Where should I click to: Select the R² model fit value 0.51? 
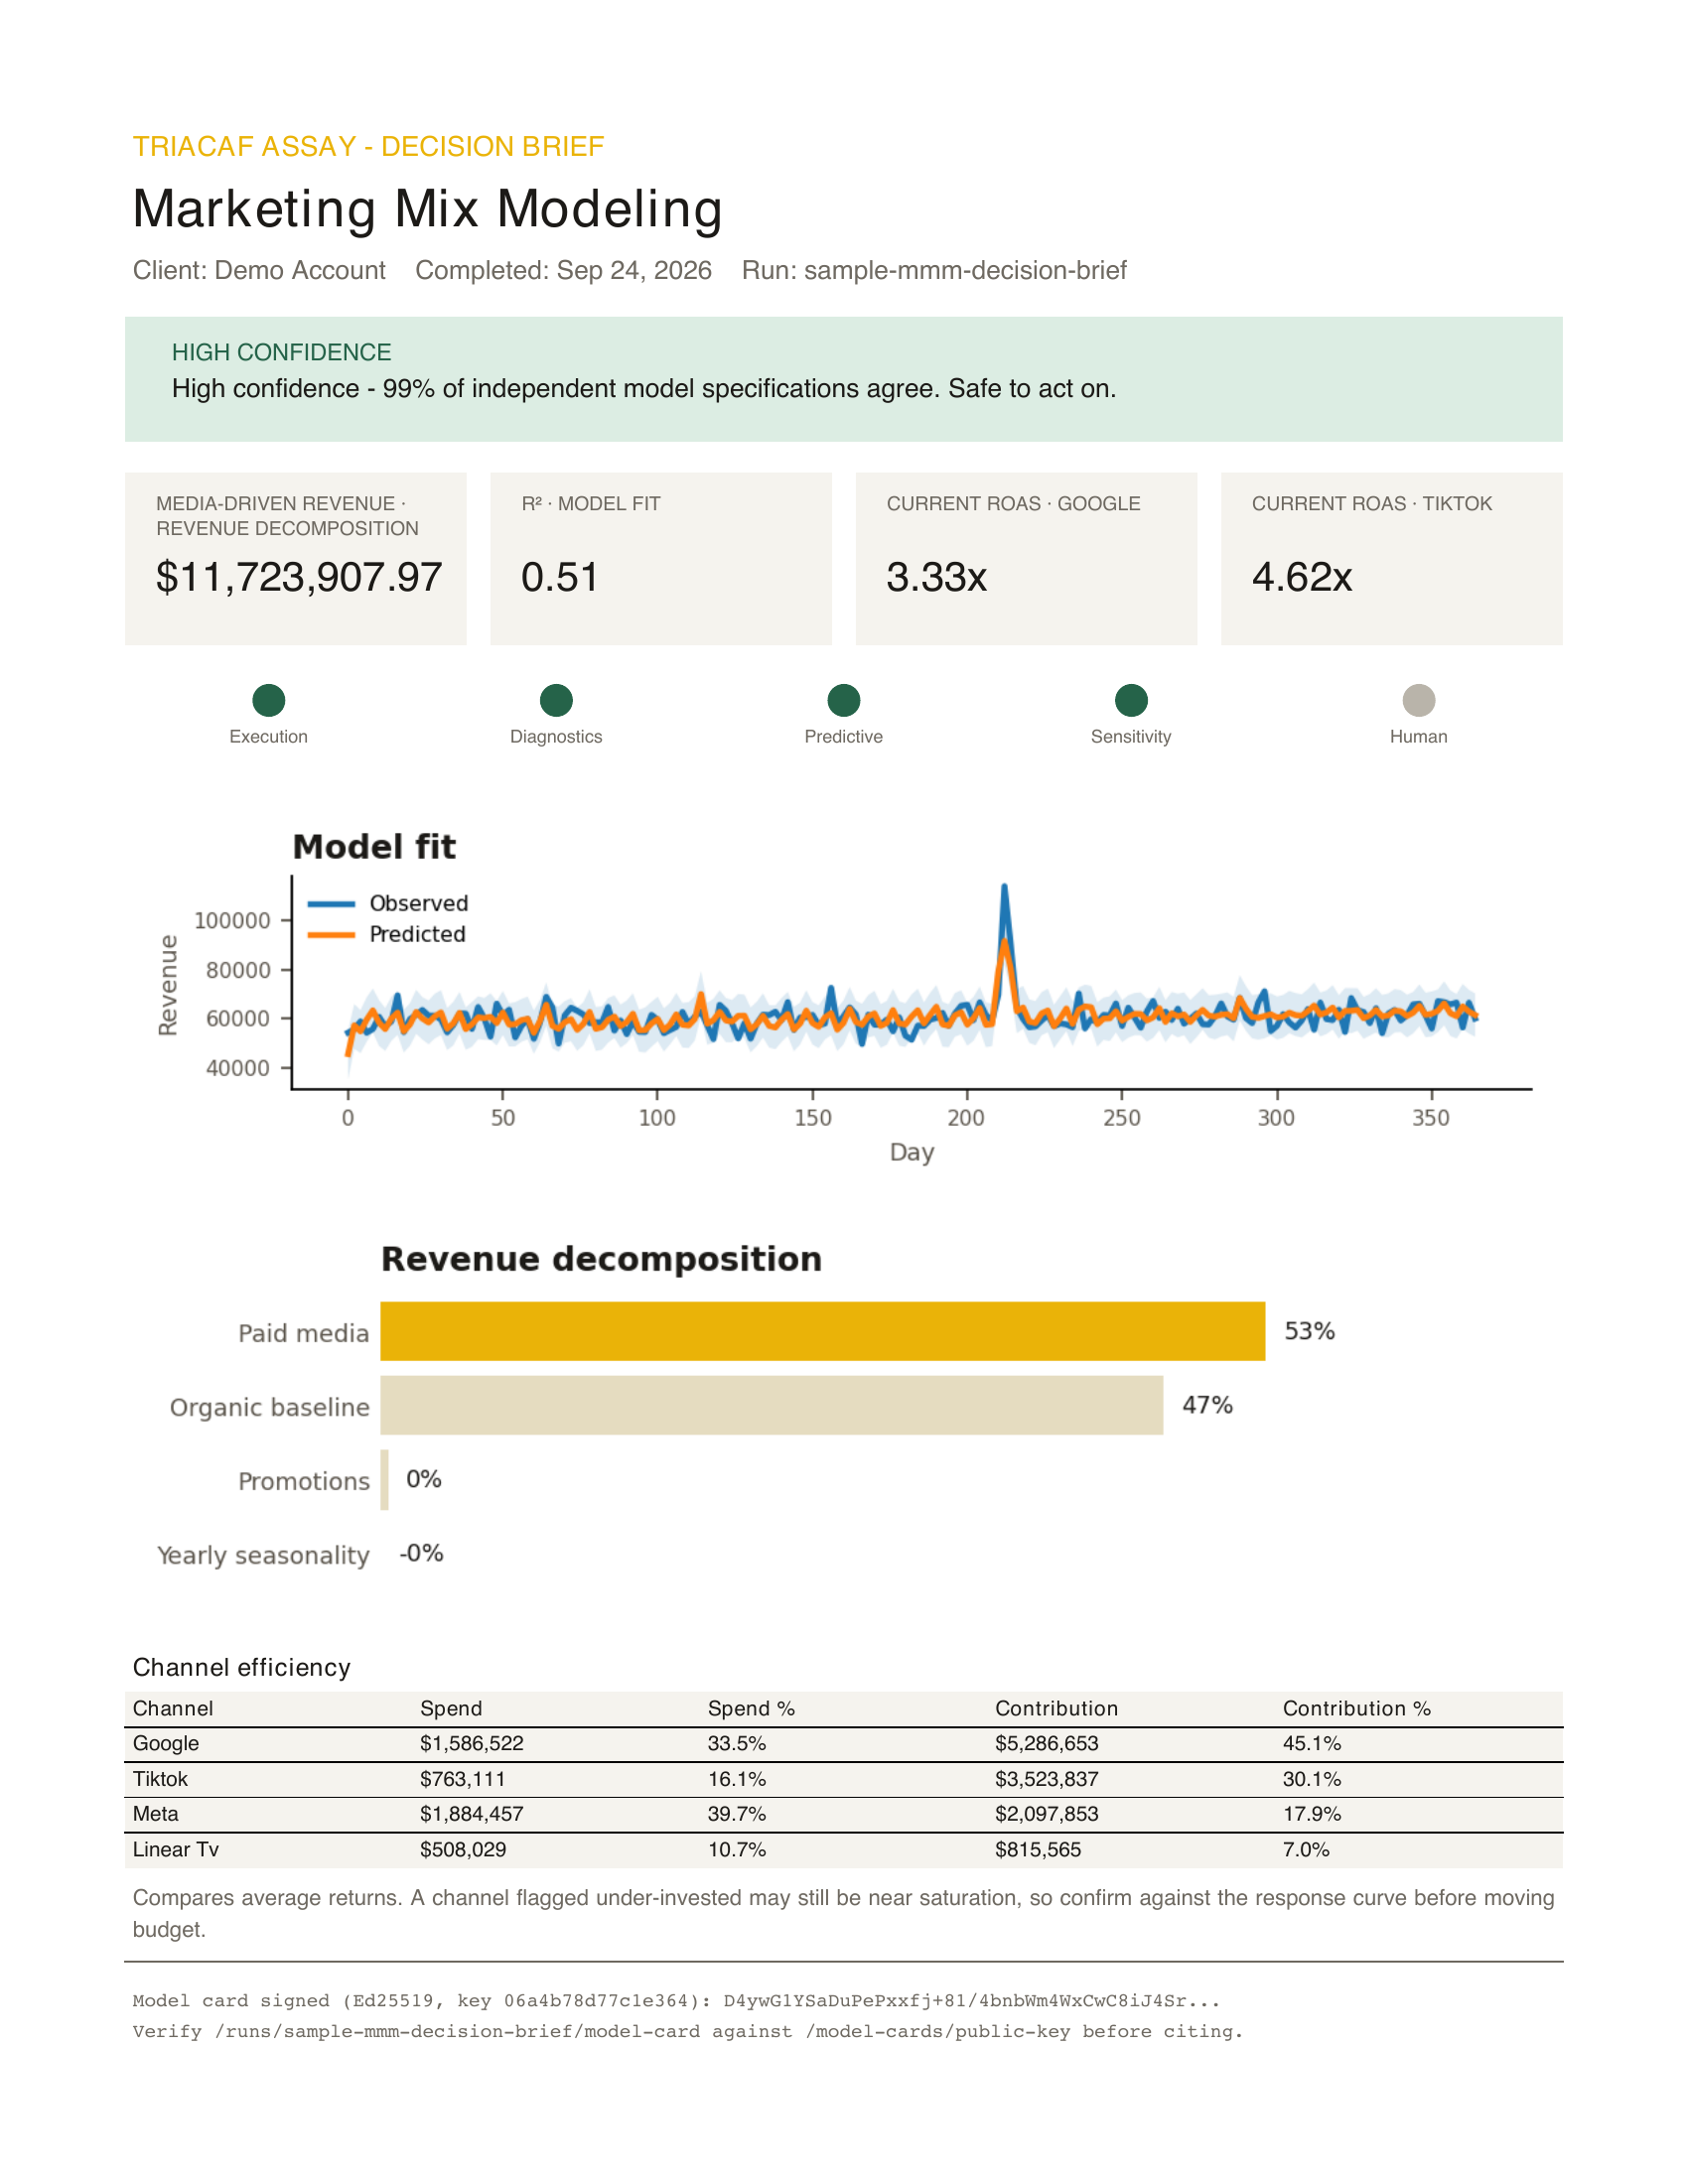coord(559,578)
